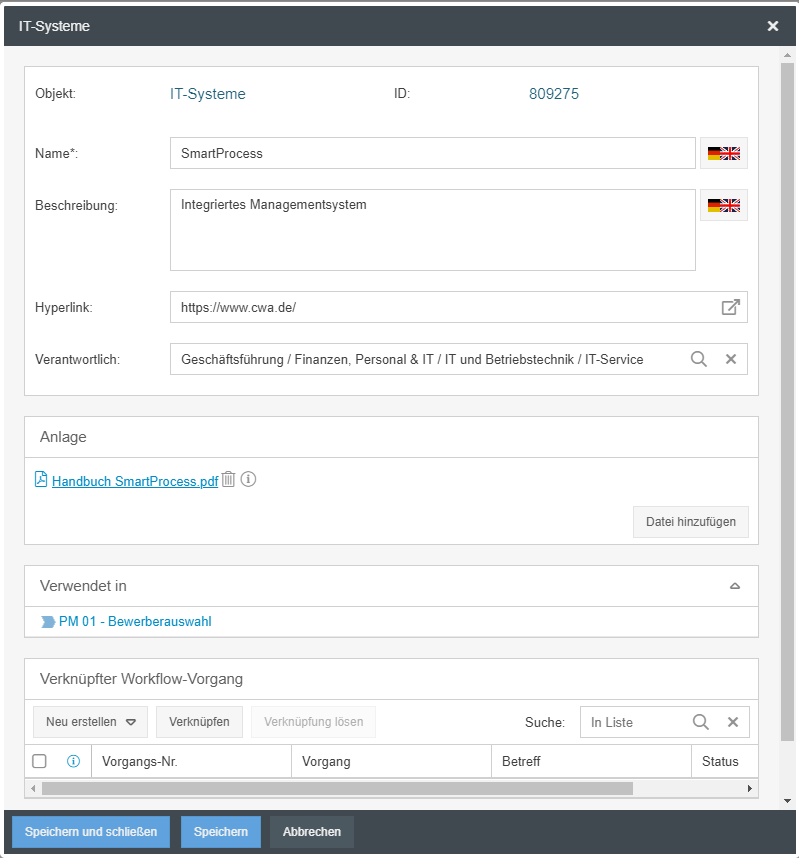Click the language flag icon beside Name
The width and height of the screenshot is (799, 858).
(723, 154)
